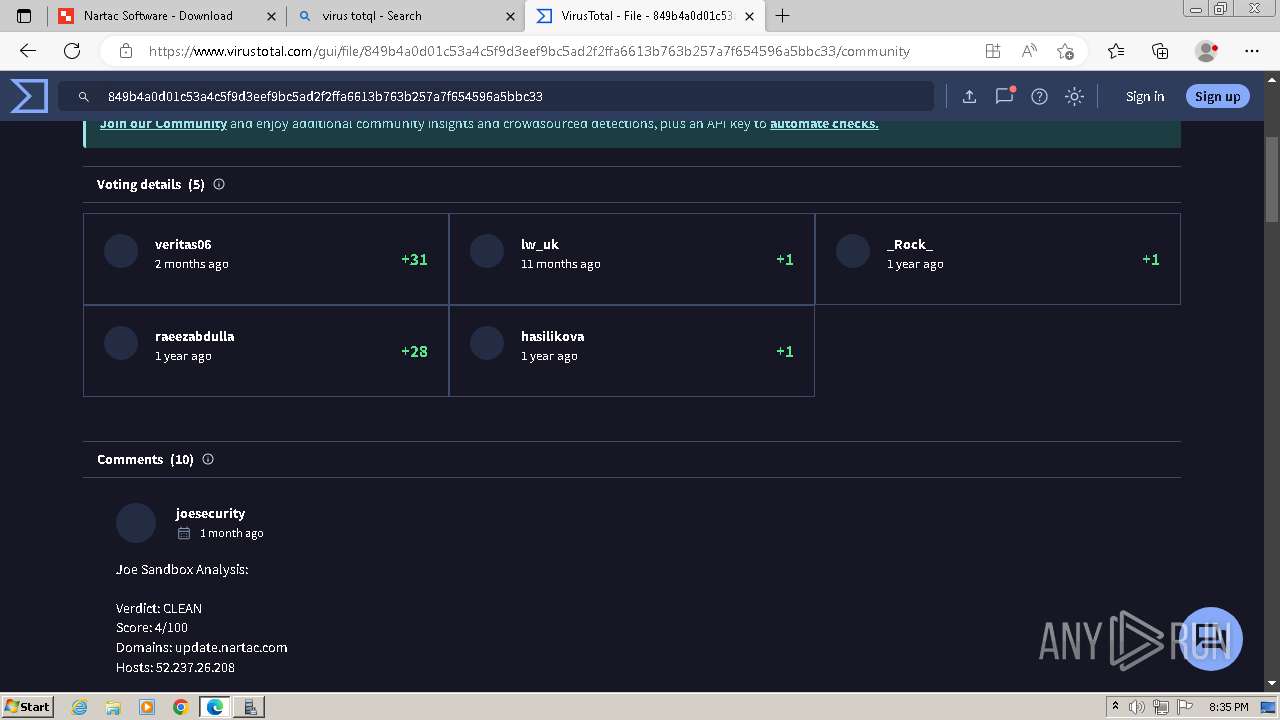Open raeezabdulla voter avatar
This screenshot has width=1280, height=720.
point(121,343)
